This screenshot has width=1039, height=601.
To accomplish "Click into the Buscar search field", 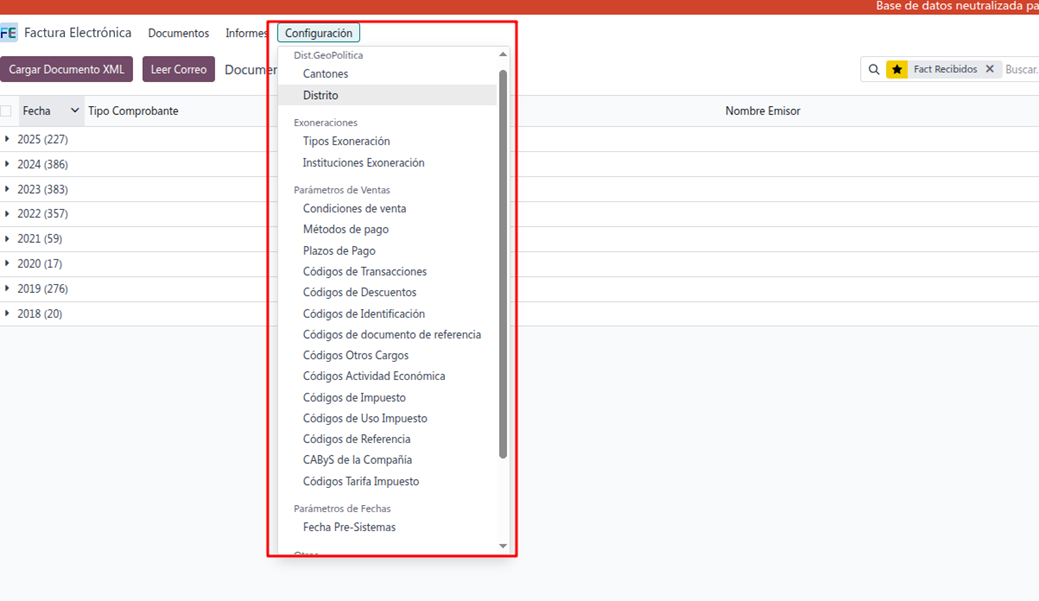I will [x=1020, y=69].
